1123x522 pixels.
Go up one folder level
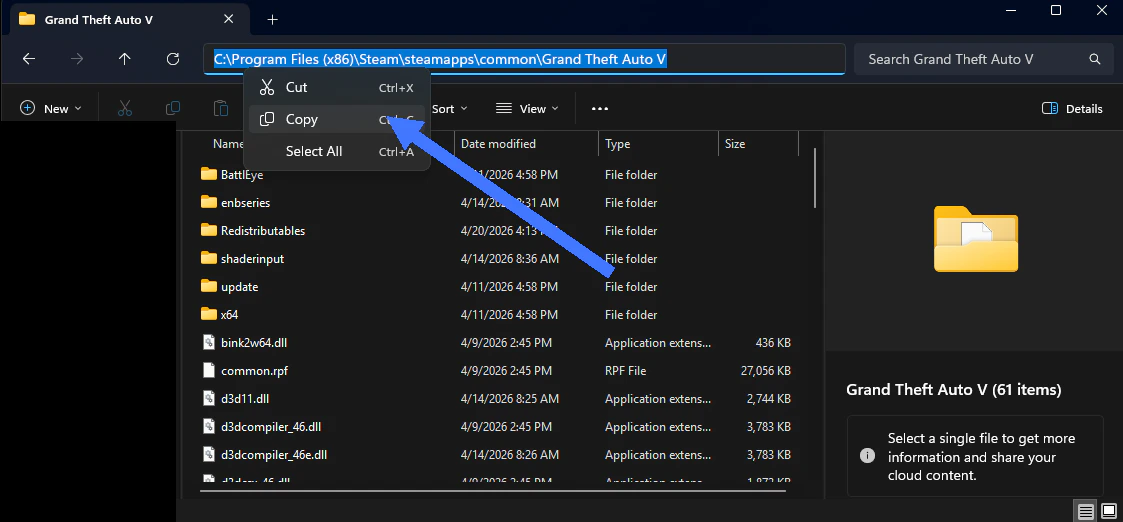125,59
